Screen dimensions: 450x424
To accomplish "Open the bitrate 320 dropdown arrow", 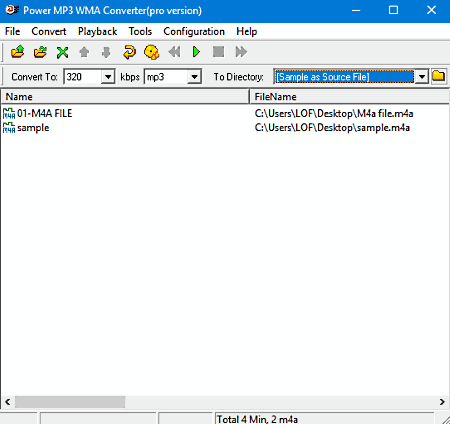I will point(108,77).
